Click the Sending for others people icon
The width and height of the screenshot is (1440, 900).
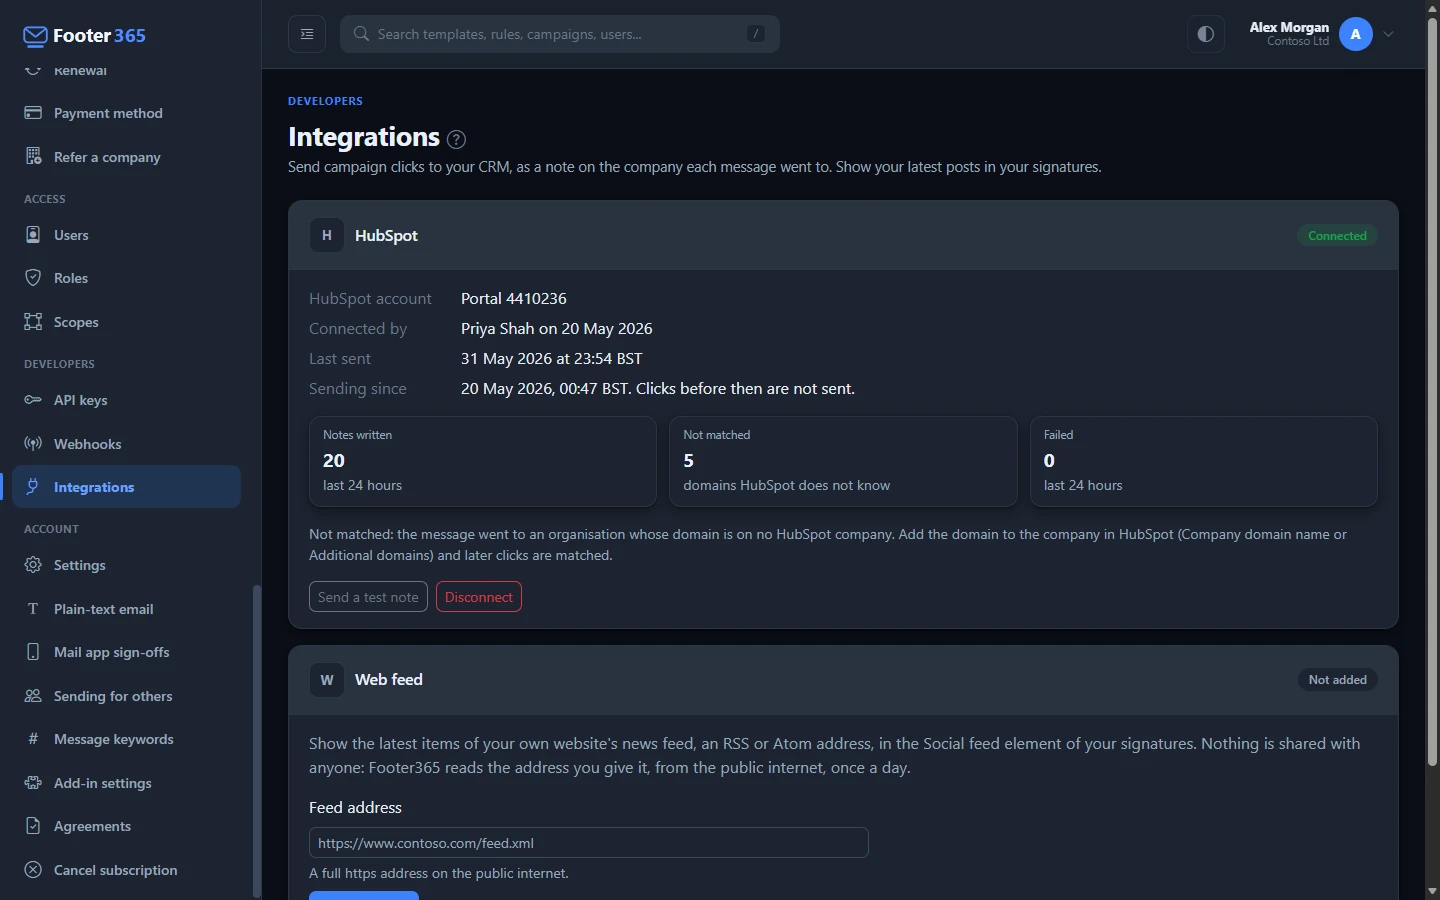(33, 696)
